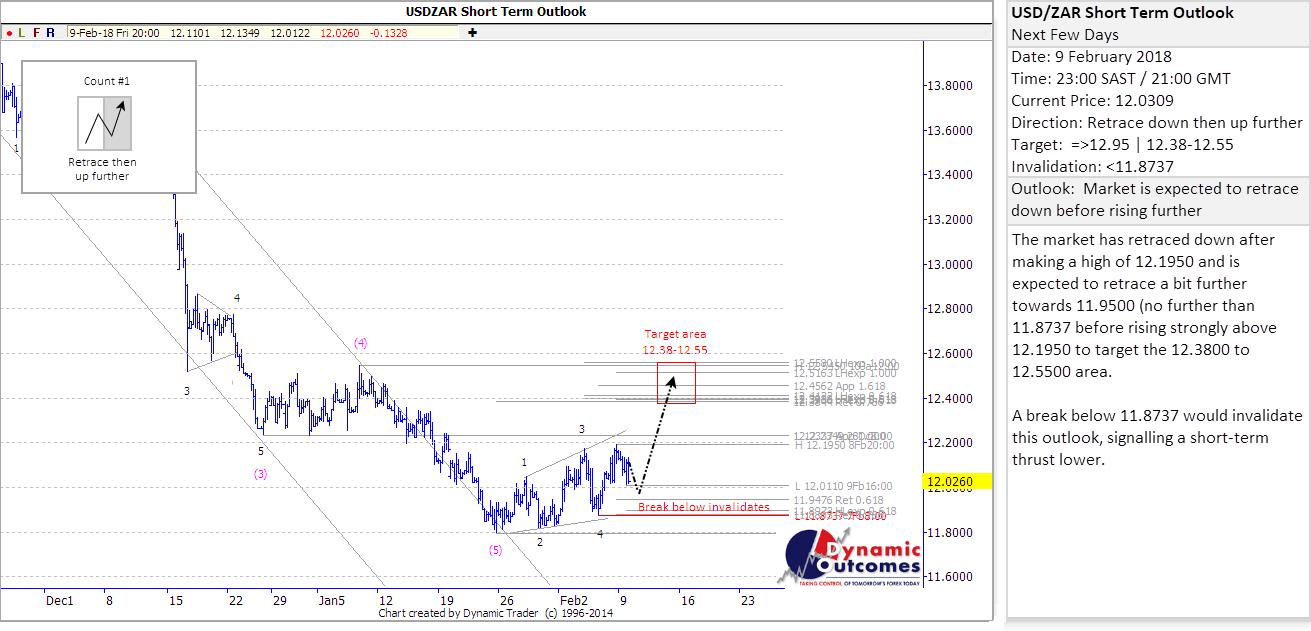Click the red Target area 12.38-12.55 label
This screenshot has height=631, width=1311.
coord(676,342)
